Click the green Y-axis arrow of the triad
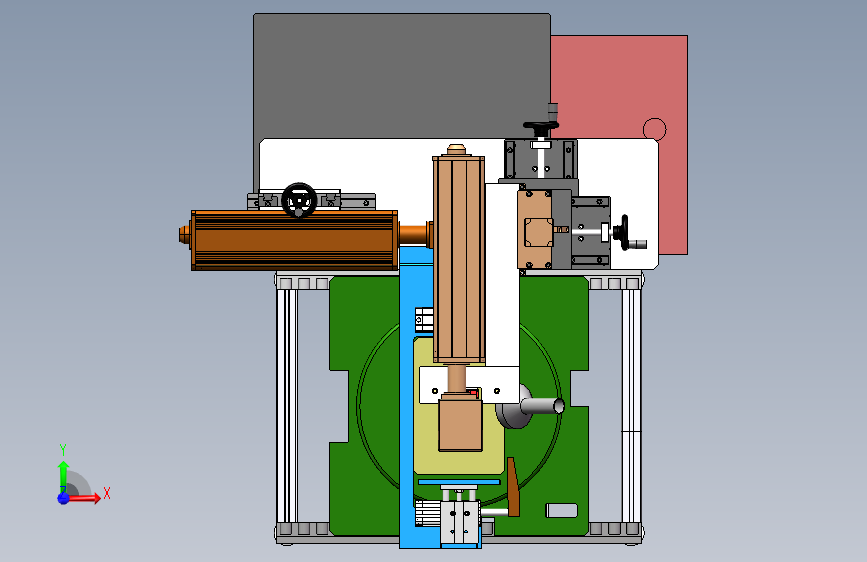This screenshot has width=867, height=562. [x=63, y=476]
